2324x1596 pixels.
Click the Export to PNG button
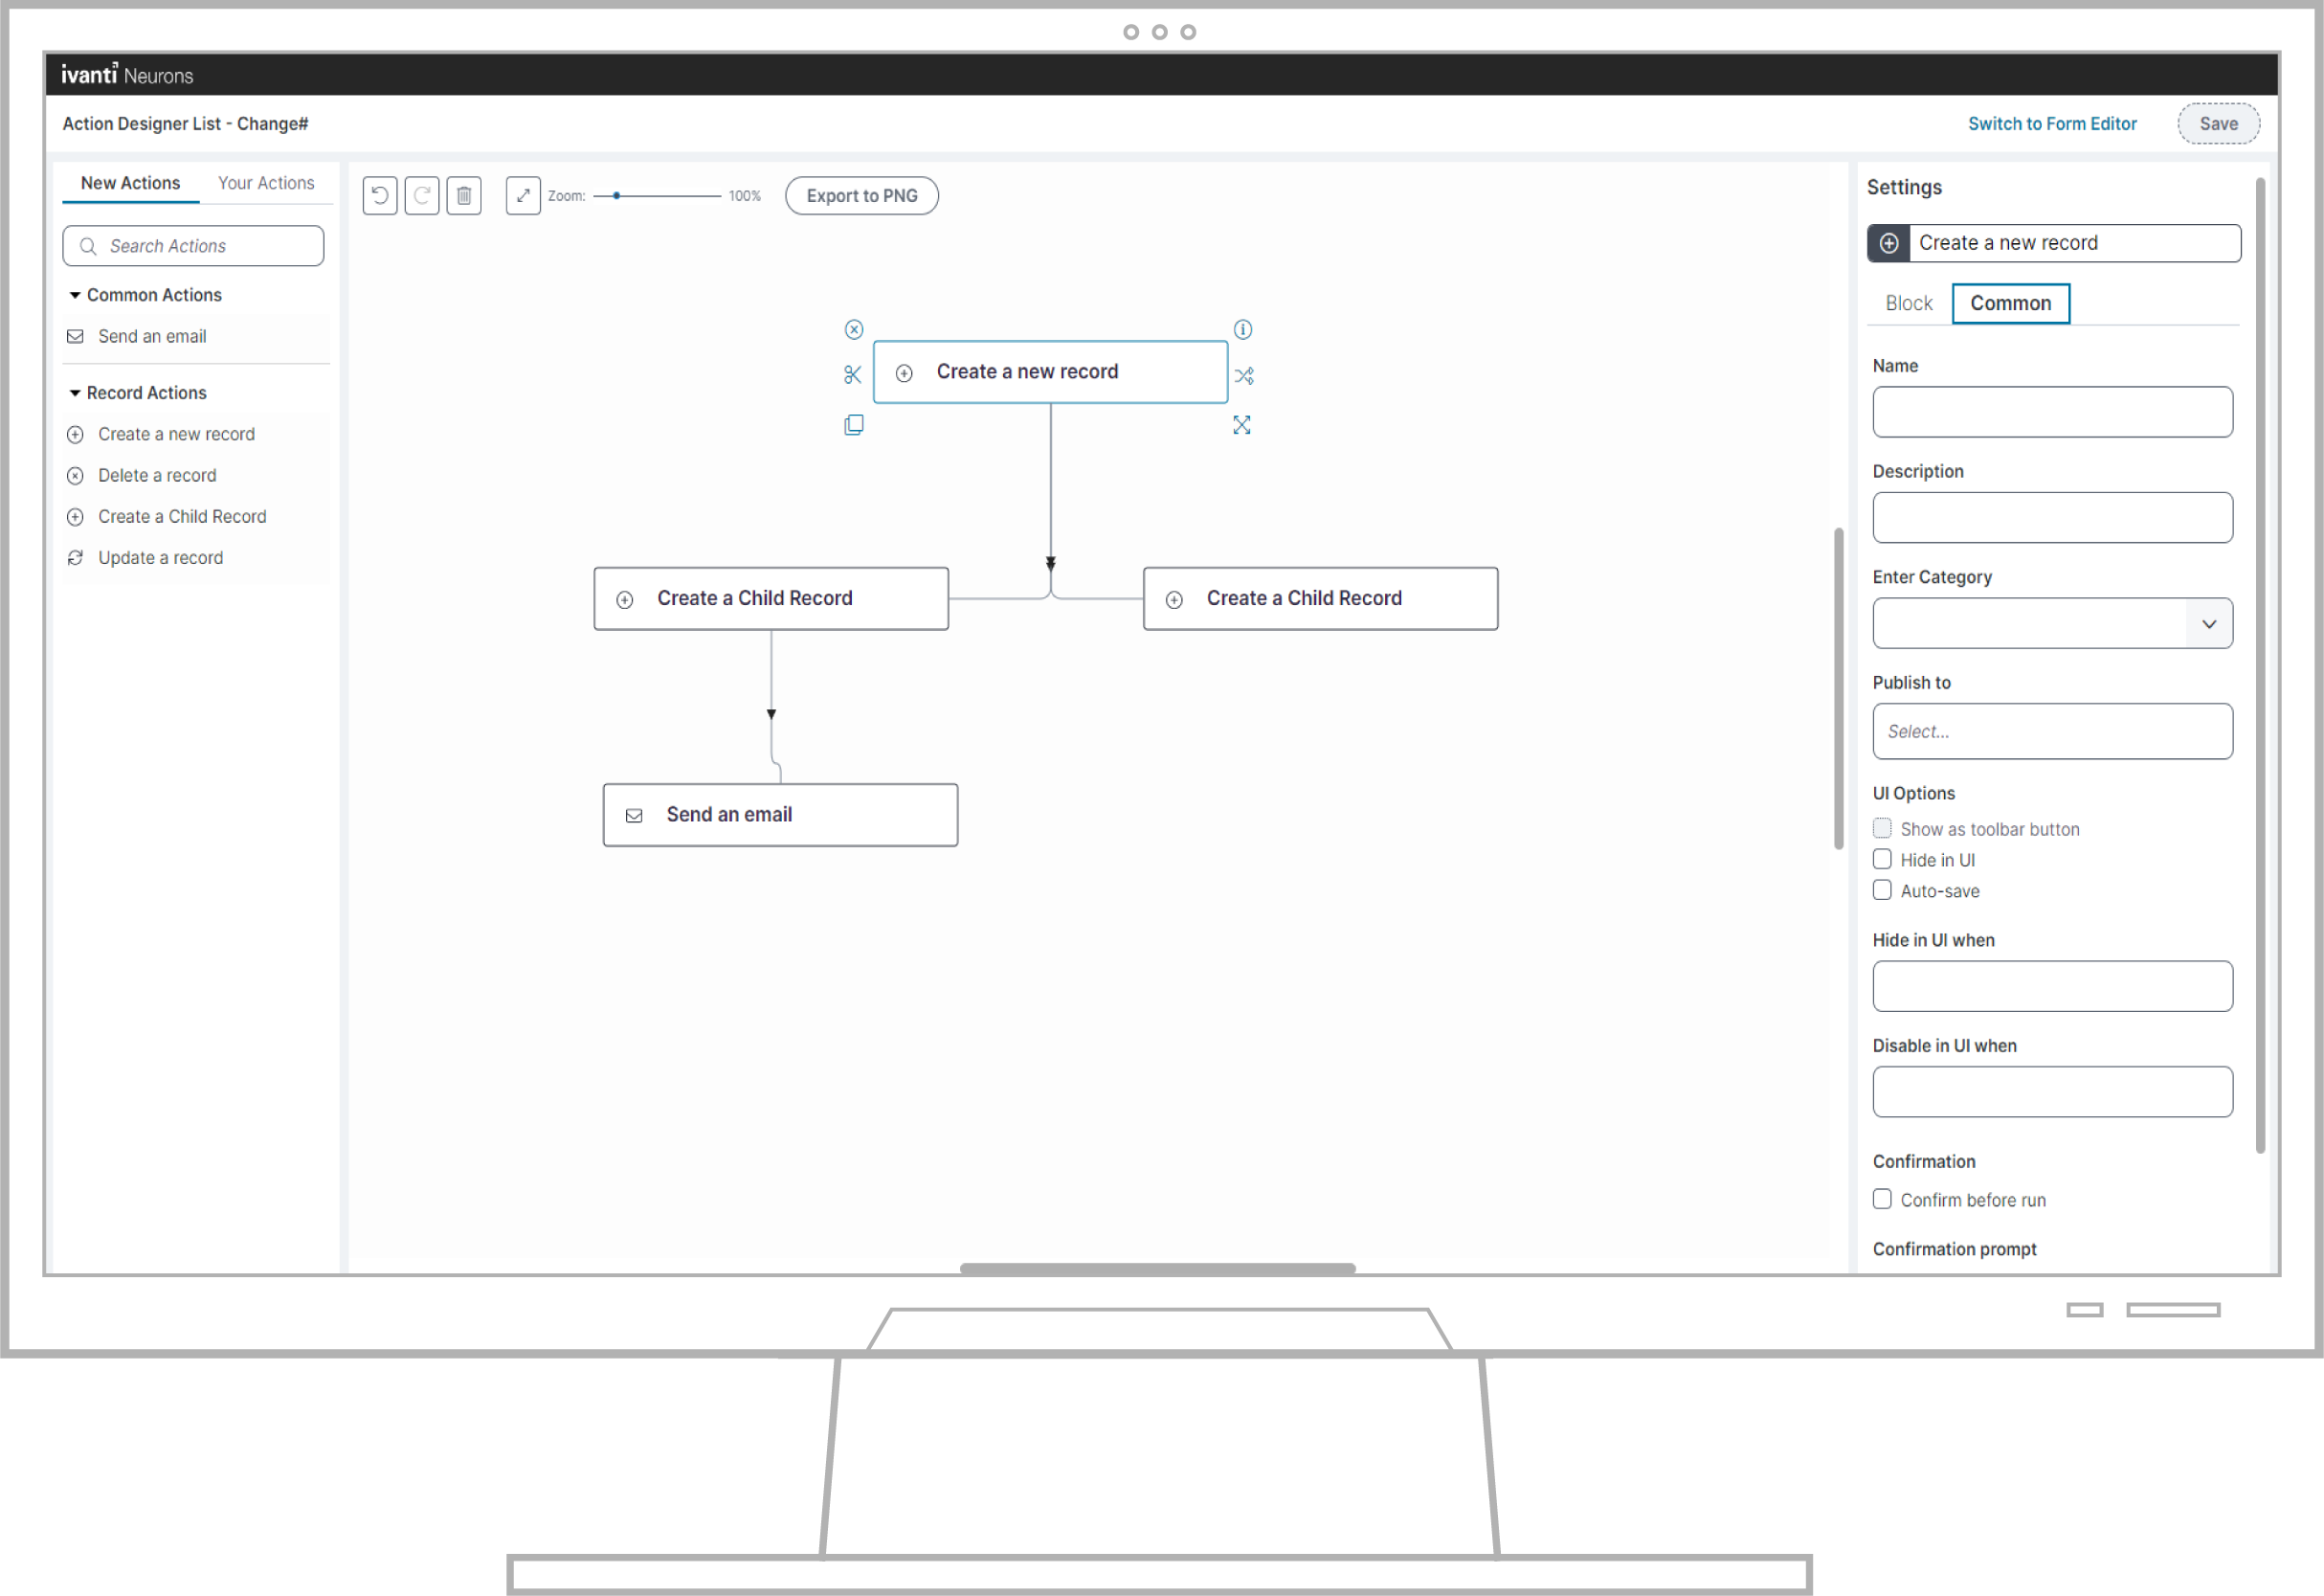861,194
